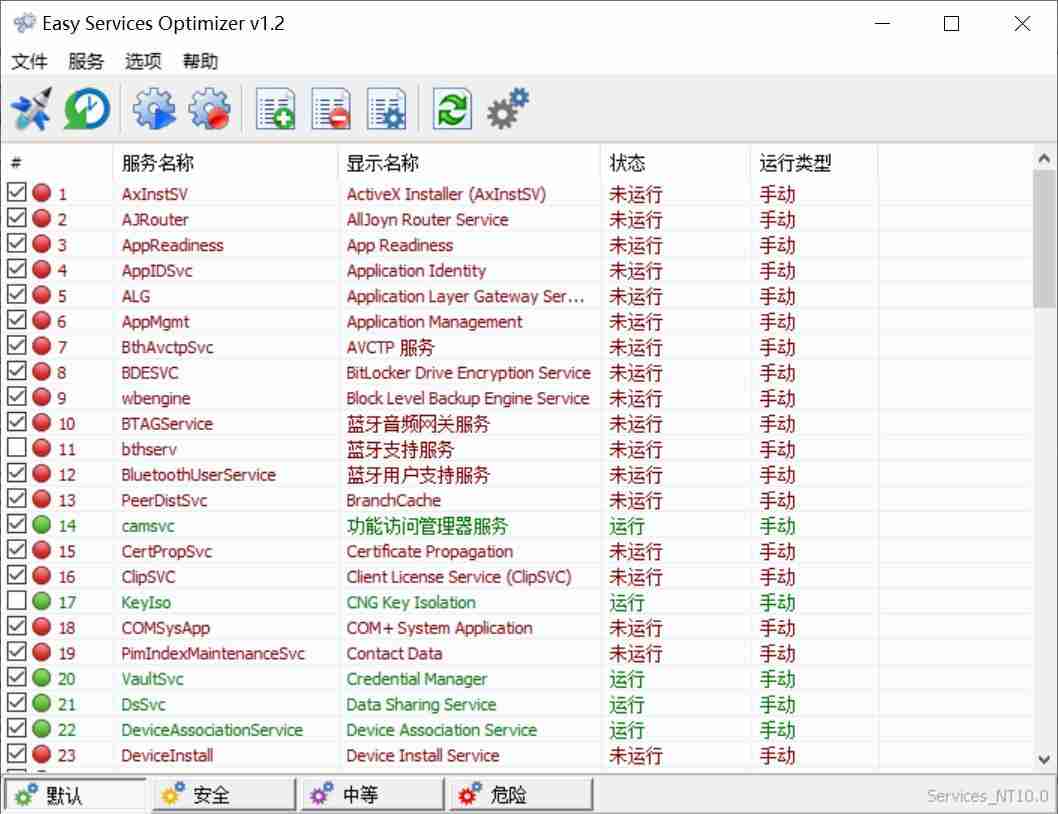Click the list with gear settings icon
Viewport: 1058px width, 814px height.
[386, 109]
